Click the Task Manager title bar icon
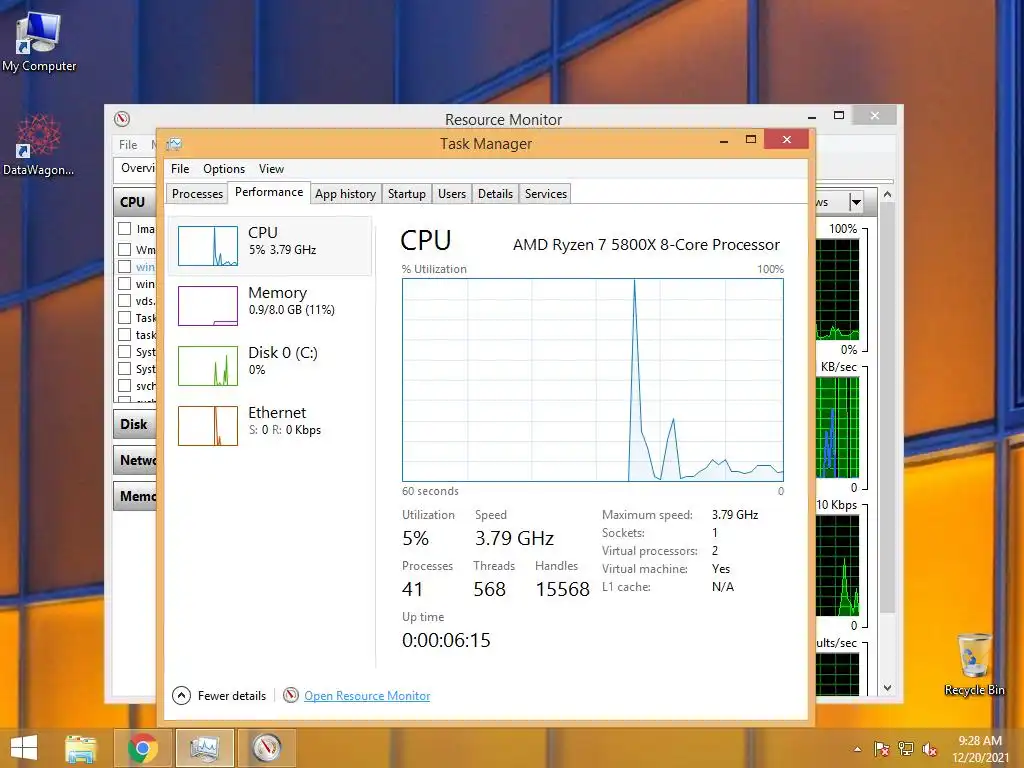This screenshot has height=768, width=1024. pyautogui.click(x=174, y=144)
